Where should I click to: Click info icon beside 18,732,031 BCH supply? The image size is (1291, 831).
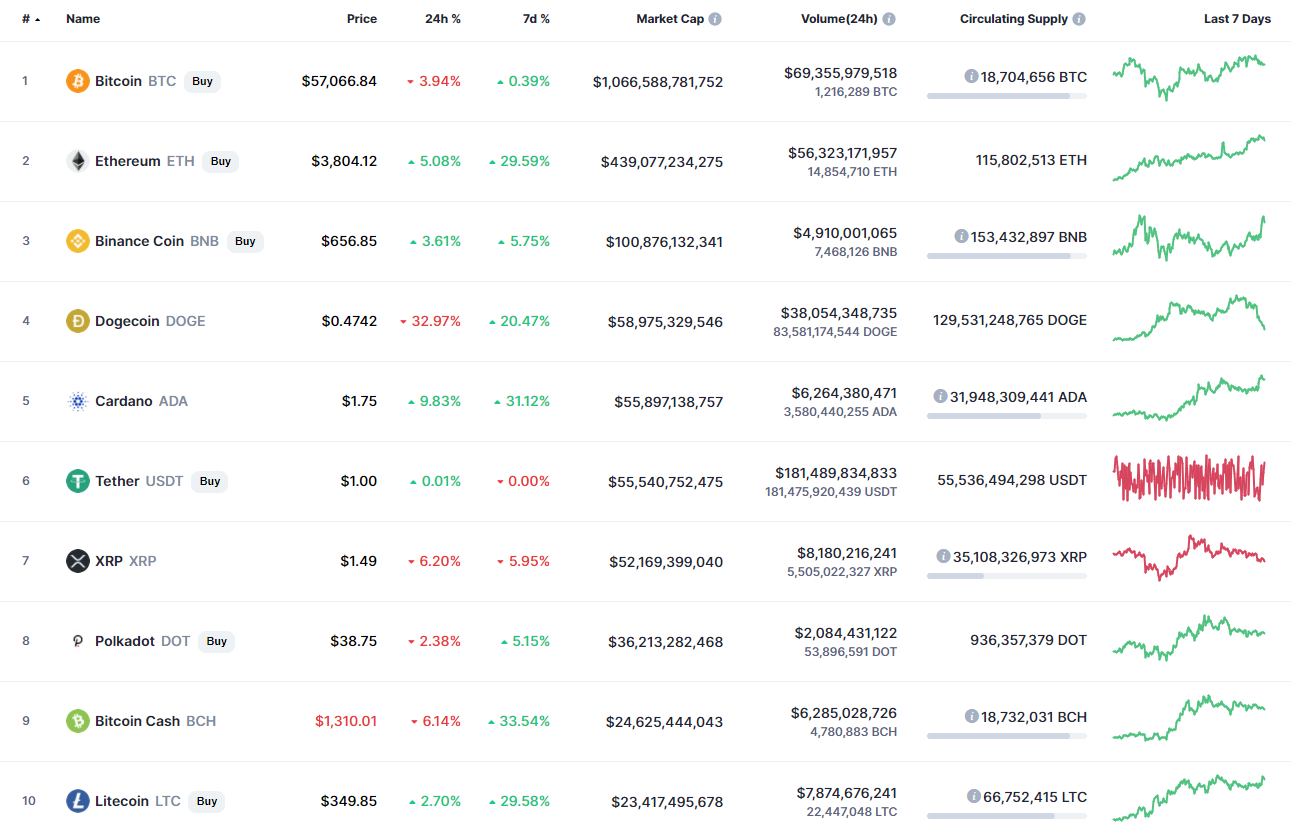(x=971, y=717)
